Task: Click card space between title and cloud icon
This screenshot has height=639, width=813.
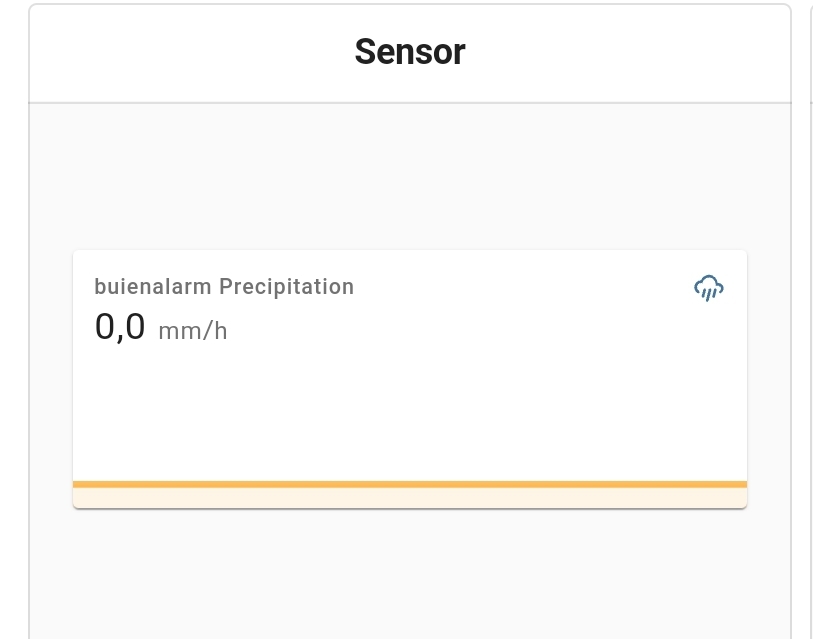Action: tap(520, 287)
